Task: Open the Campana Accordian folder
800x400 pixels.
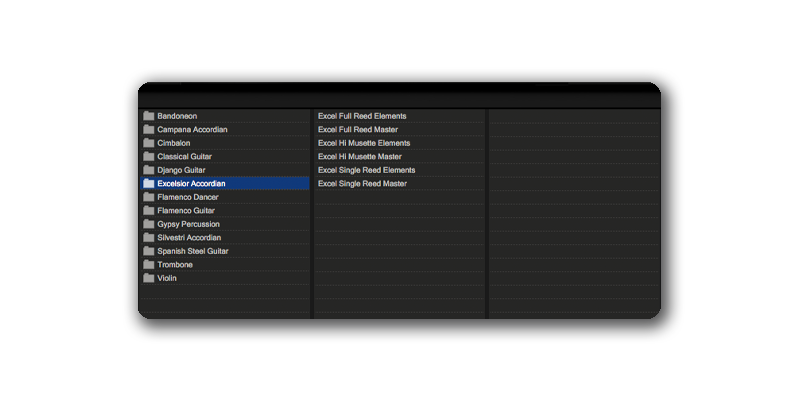Action: [192, 130]
